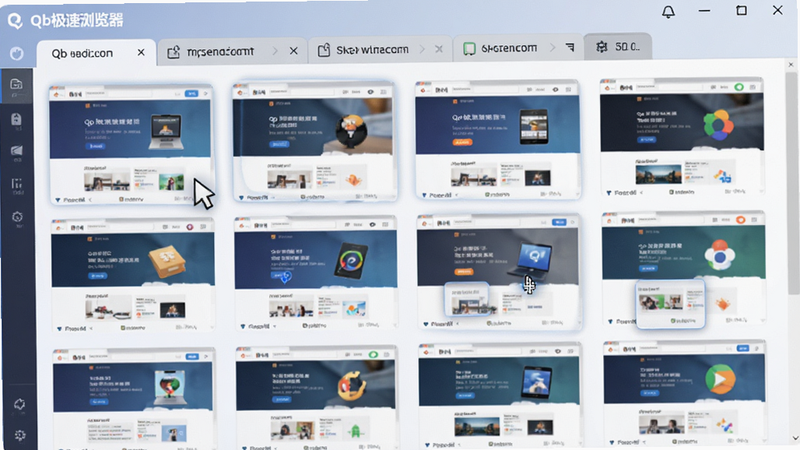
Task: Click the green toggle in orange swirl thumbnail header
Action: tap(373, 355)
